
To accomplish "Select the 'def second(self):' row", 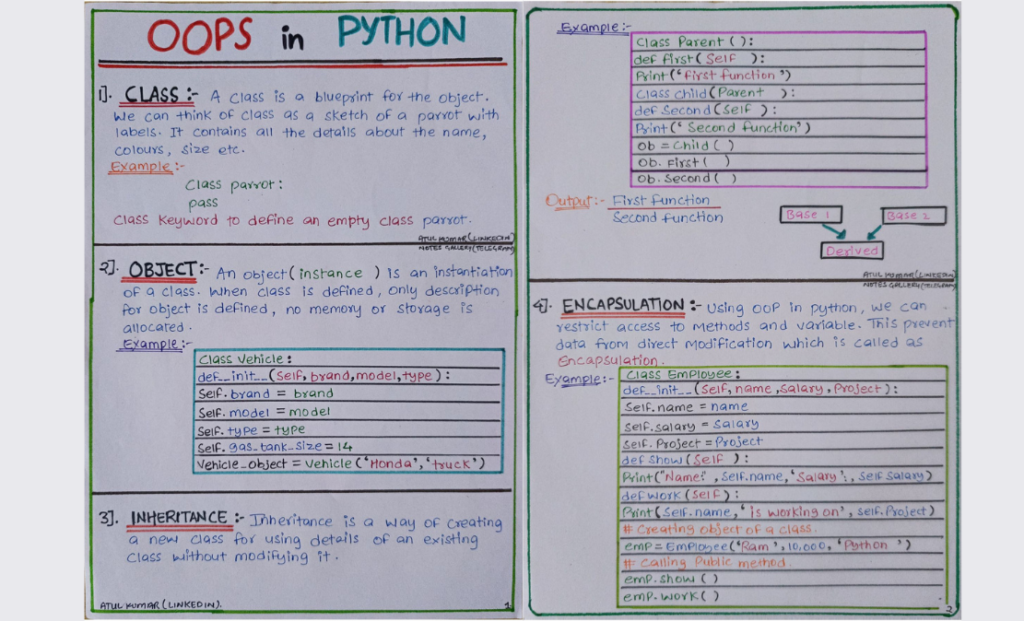I will (x=779, y=110).
